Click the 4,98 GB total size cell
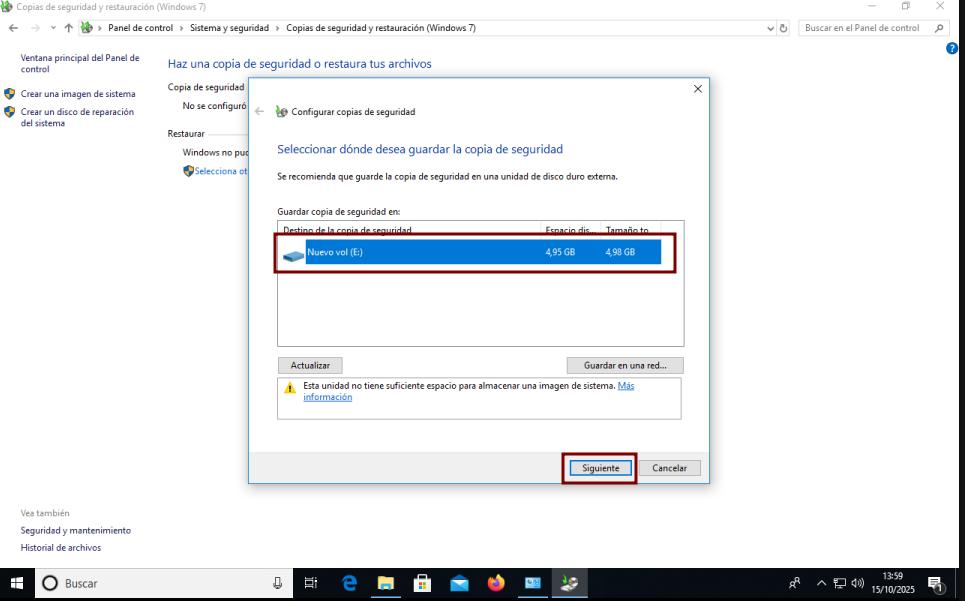 pos(620,252)
